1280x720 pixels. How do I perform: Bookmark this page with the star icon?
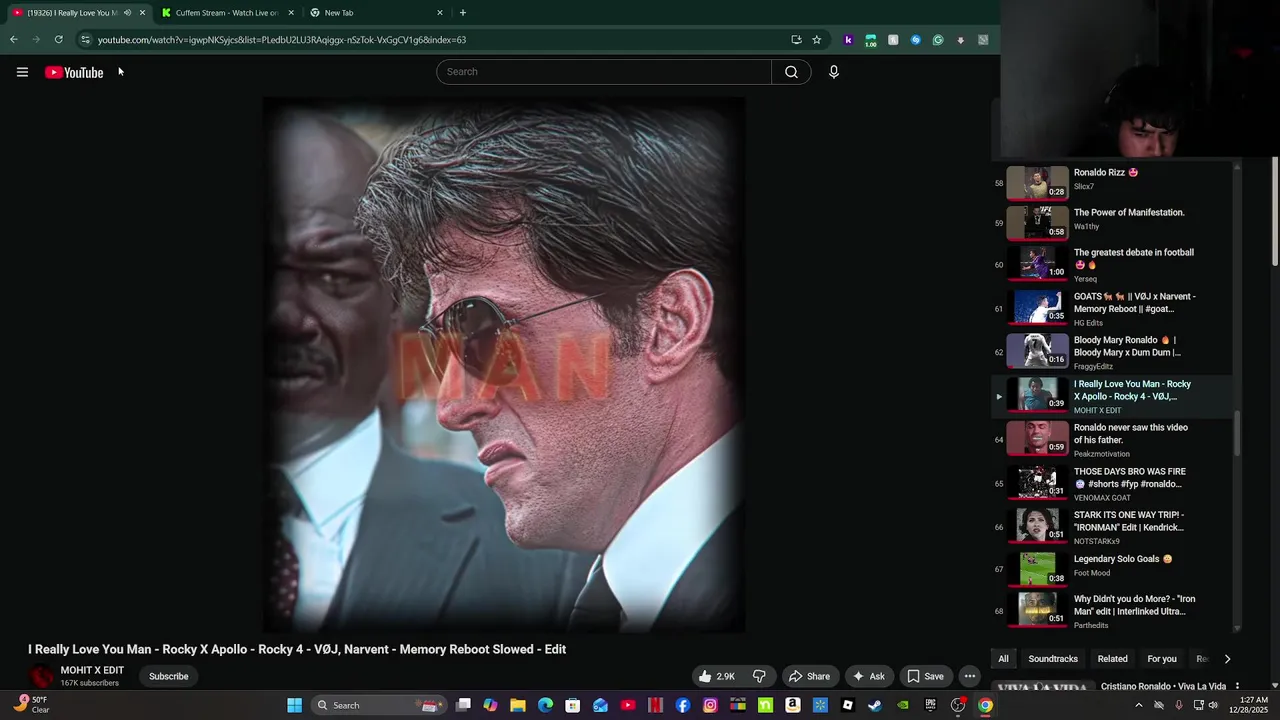coord(816,40)
